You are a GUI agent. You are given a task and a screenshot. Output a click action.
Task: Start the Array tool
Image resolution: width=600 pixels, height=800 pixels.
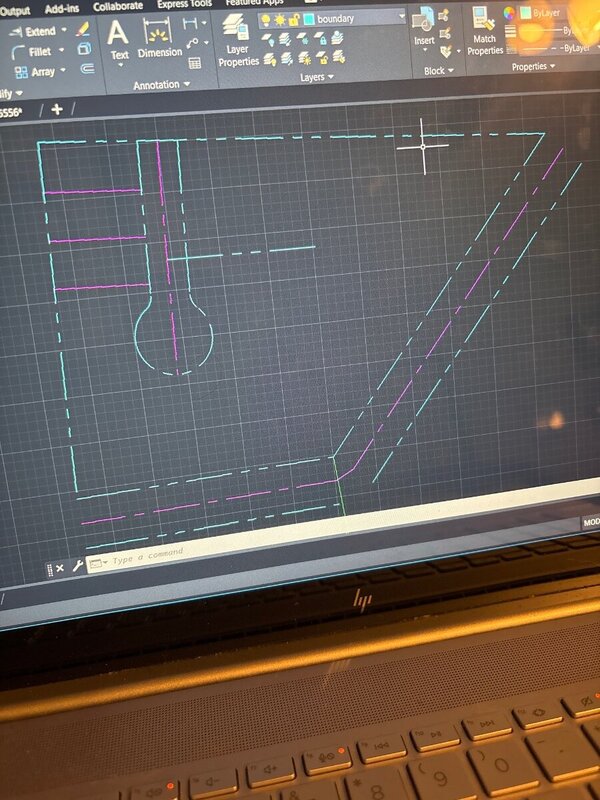[x=35, y=72]
